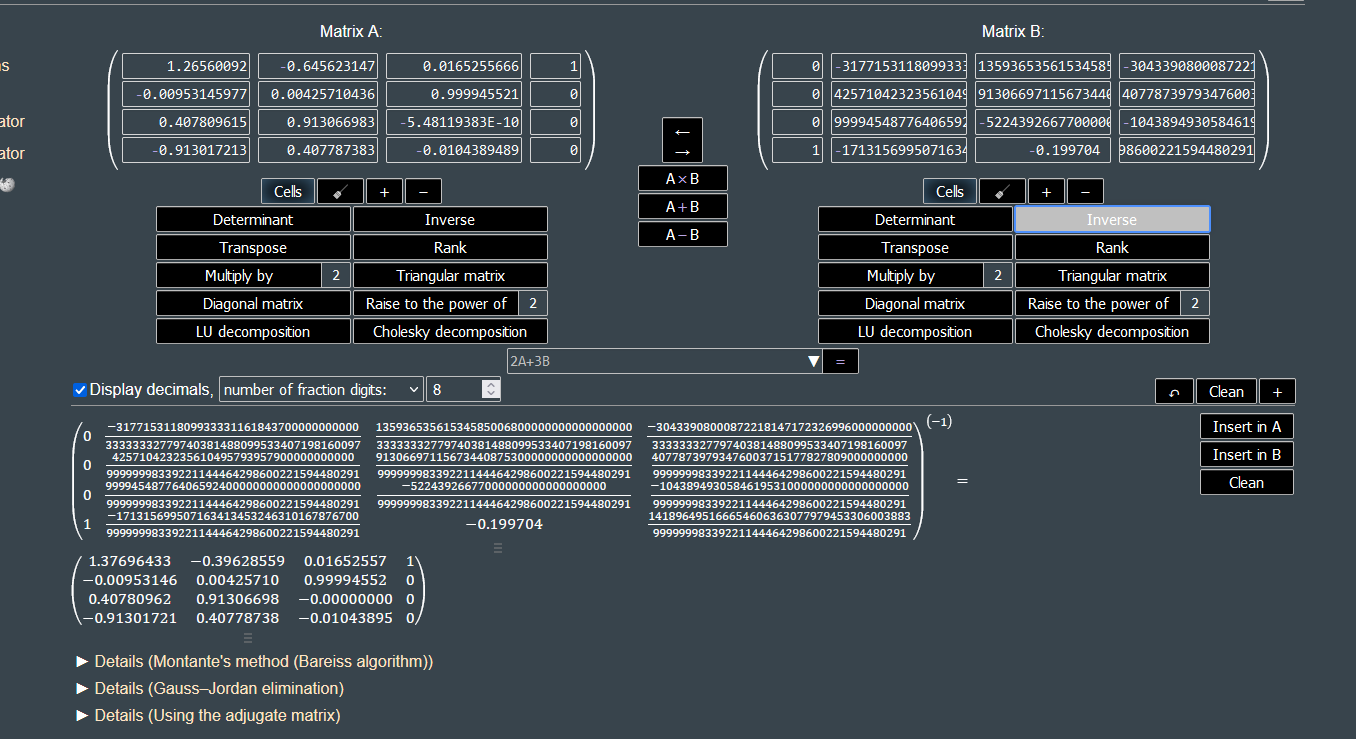Expand Details for Montante's method
Screen dimensions: 1356x739
[x=254, y=661]
